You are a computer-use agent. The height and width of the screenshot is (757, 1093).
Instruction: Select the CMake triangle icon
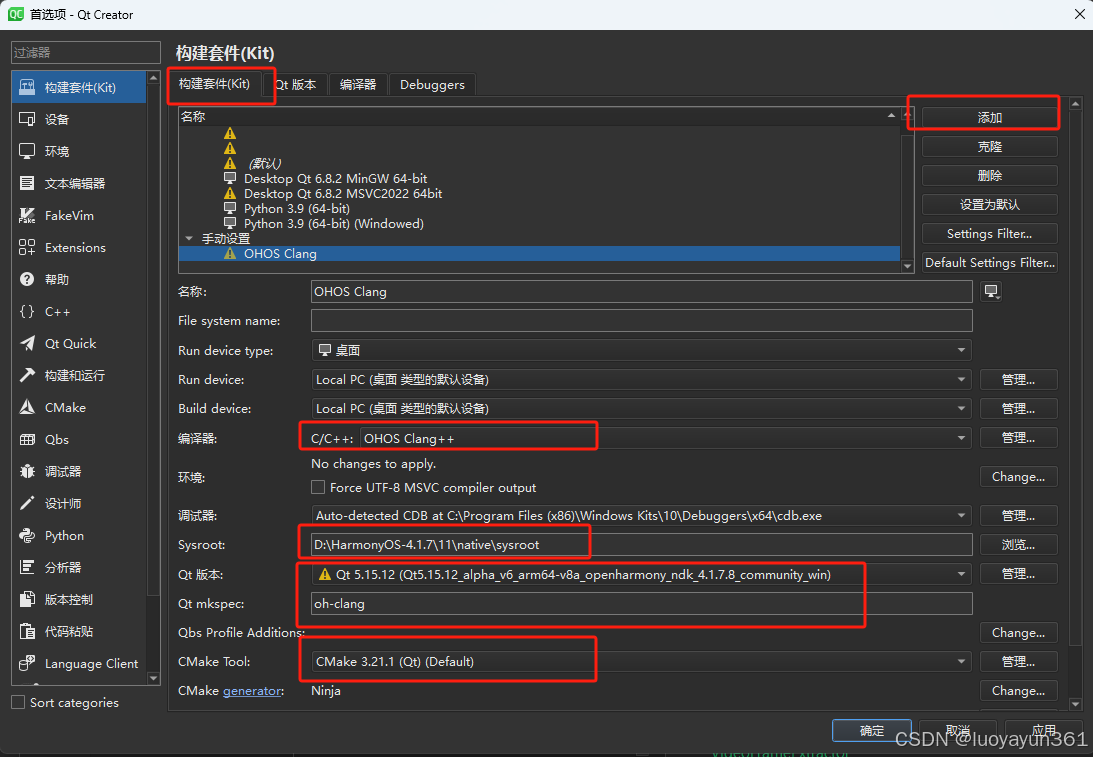[27, 407]
